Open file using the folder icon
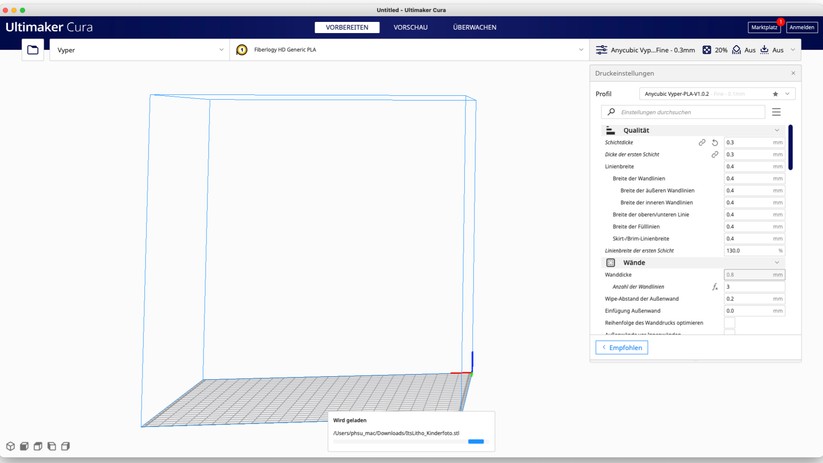823x463 pixels. [x=33, y=50]
